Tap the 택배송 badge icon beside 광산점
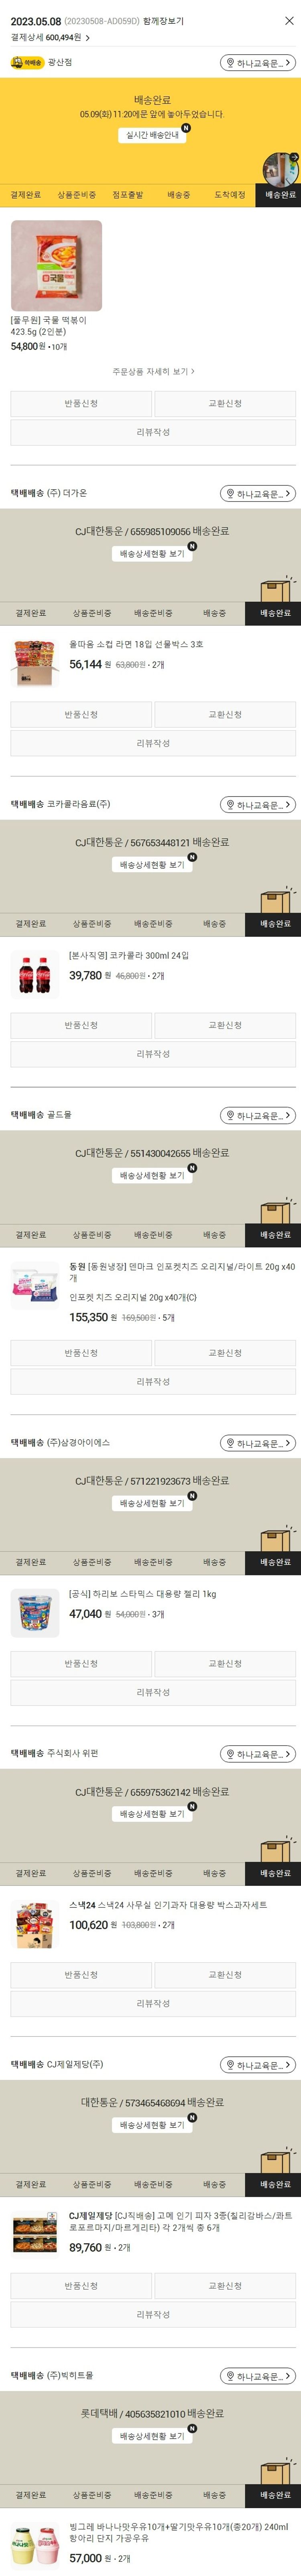Screen dimensions: 301x2576 click(x=27, y=62)
